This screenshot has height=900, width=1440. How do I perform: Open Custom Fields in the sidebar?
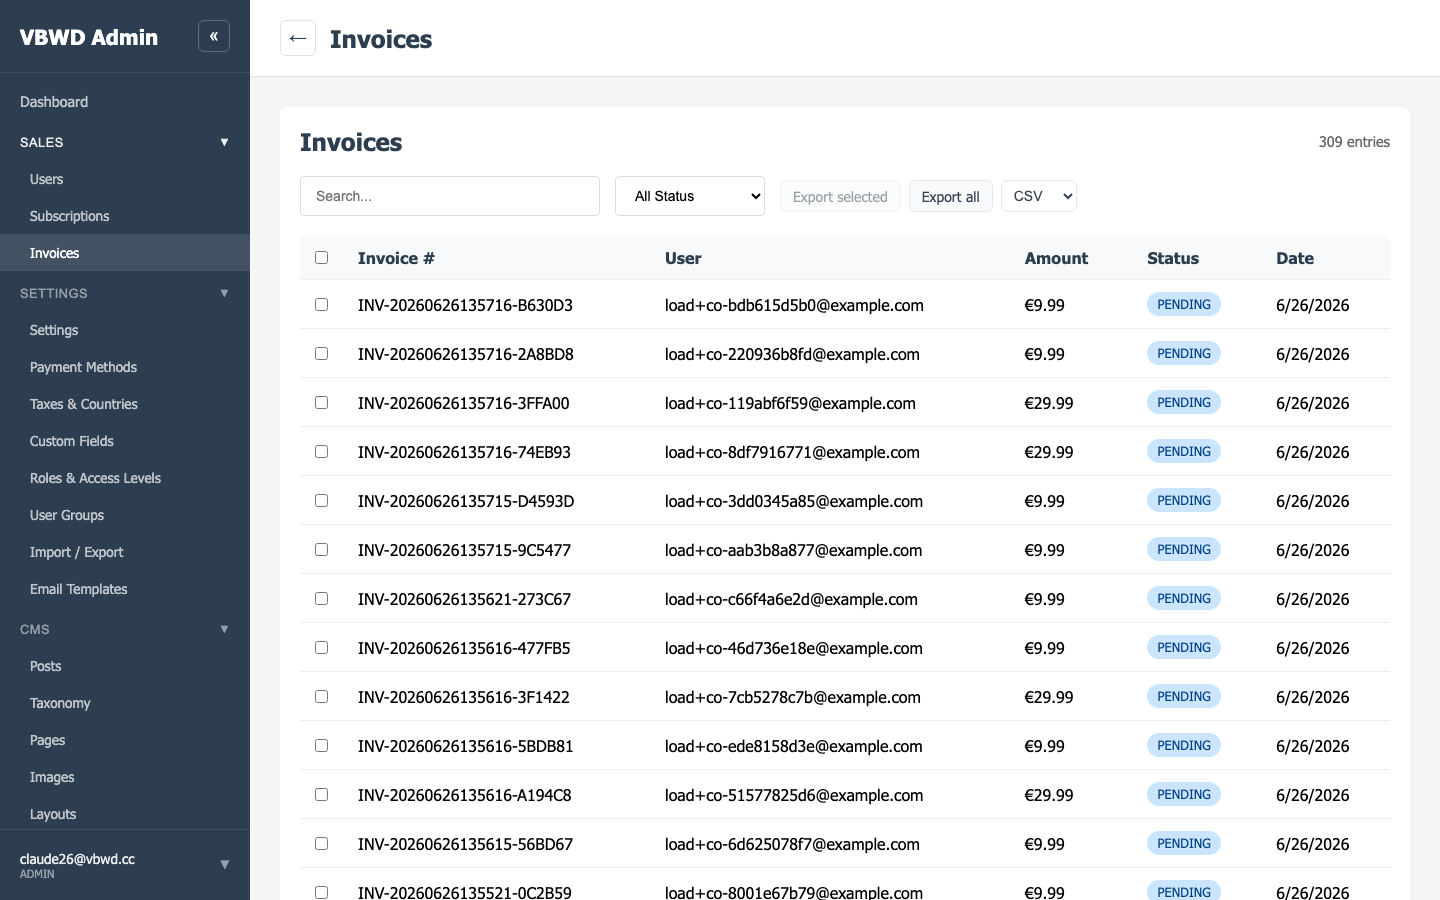[125, 441]
